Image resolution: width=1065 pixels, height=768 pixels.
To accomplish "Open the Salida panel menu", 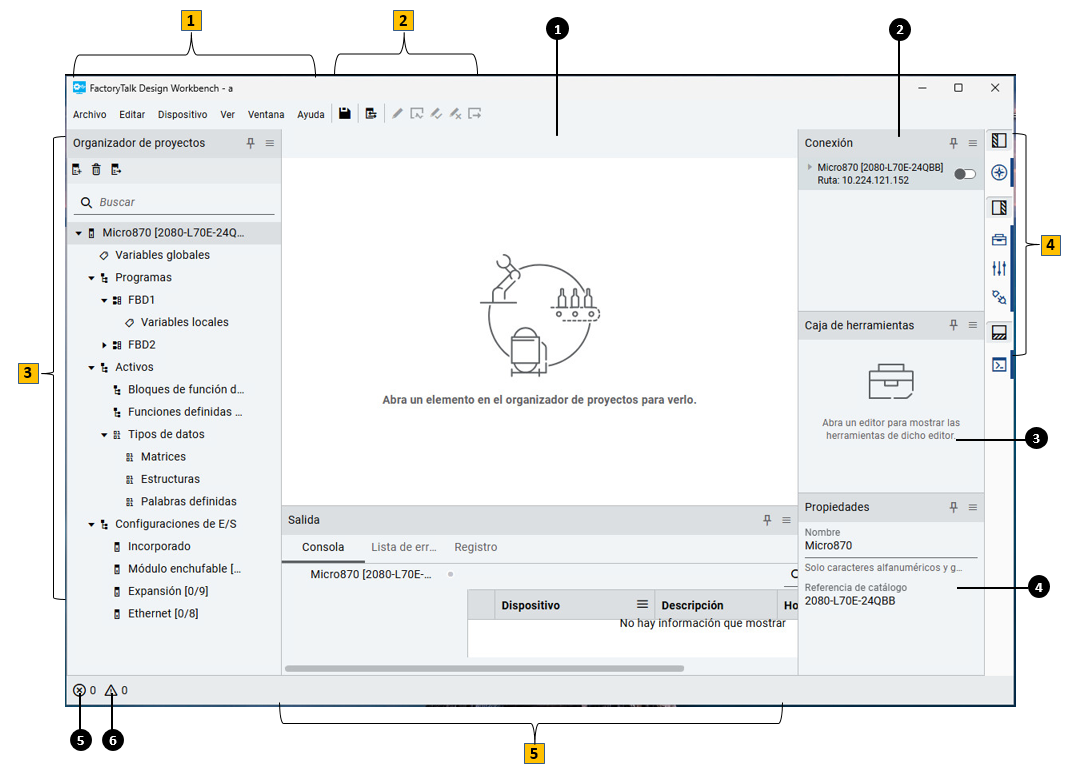I will pos(786,519).
